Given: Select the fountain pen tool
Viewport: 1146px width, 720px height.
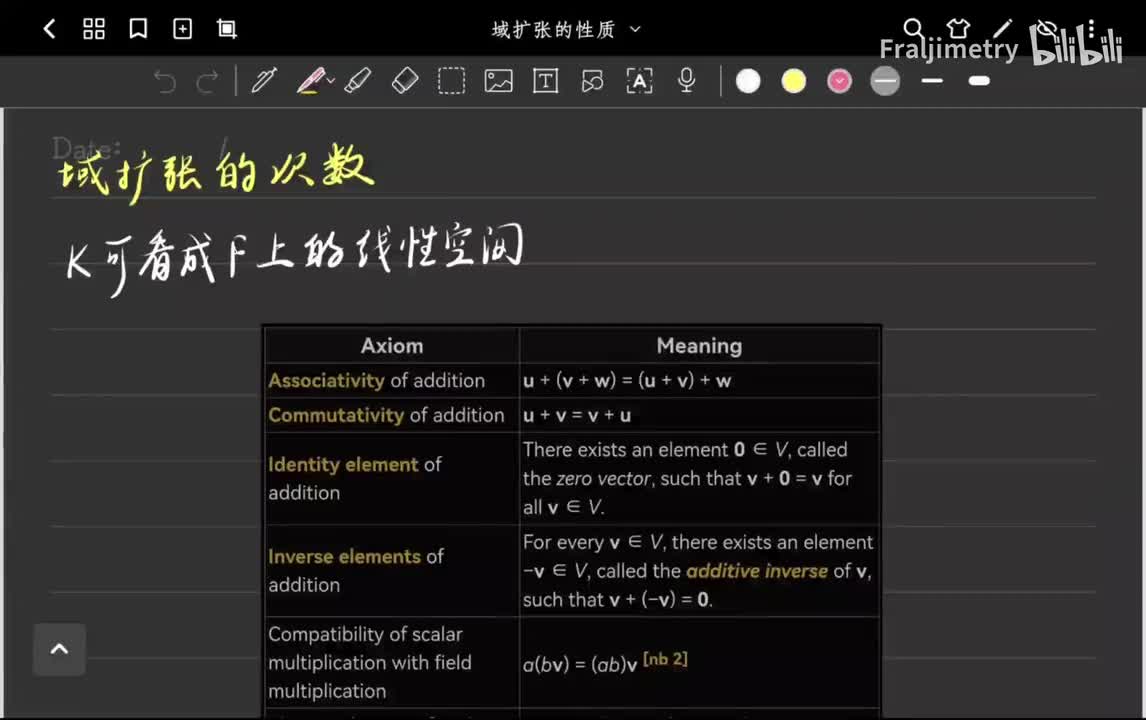Looking at the screenshot, I should click(264, 80).
